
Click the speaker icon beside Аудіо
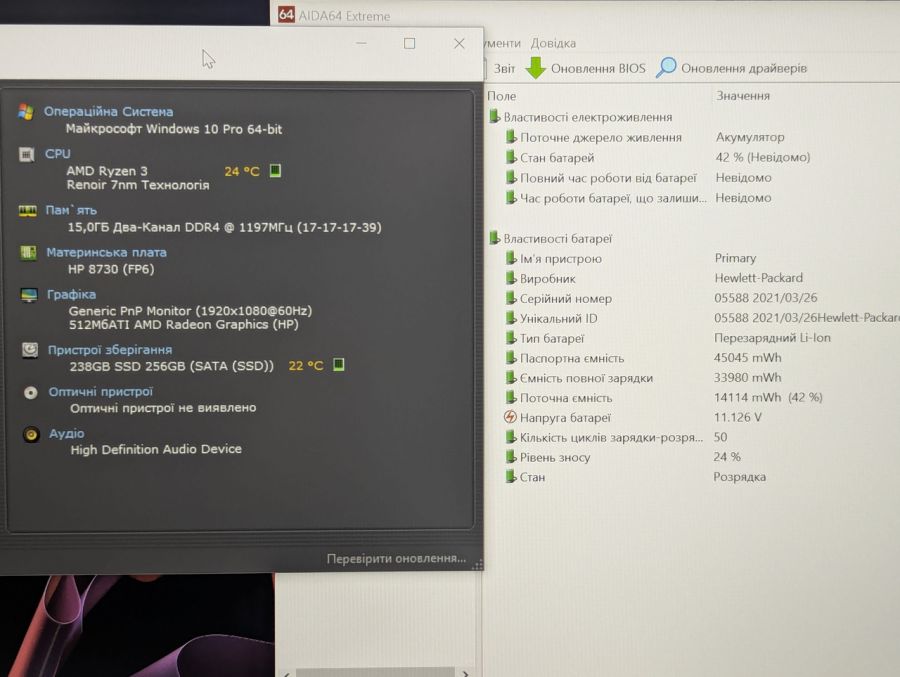[31, 435]
